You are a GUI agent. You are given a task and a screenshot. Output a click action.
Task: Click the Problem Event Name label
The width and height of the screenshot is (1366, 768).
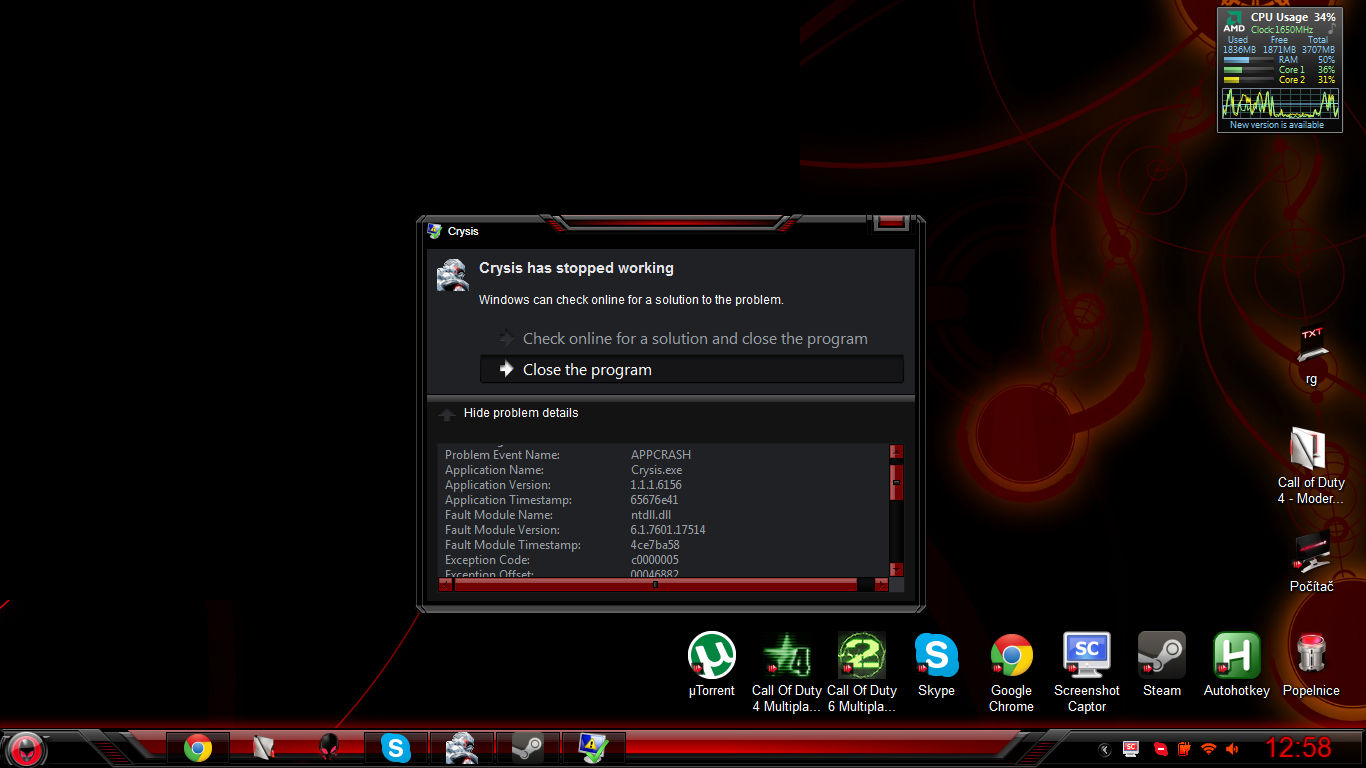tap(502, 455)
